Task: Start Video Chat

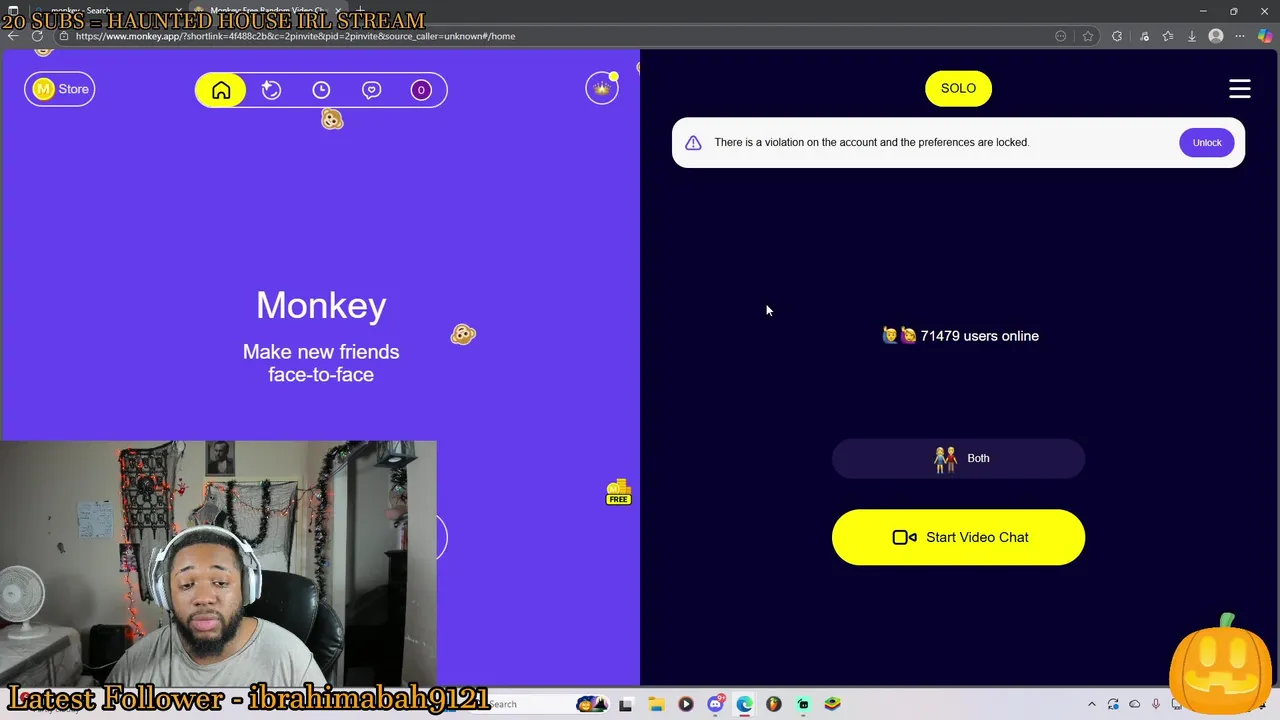Action: click(958, 537)
